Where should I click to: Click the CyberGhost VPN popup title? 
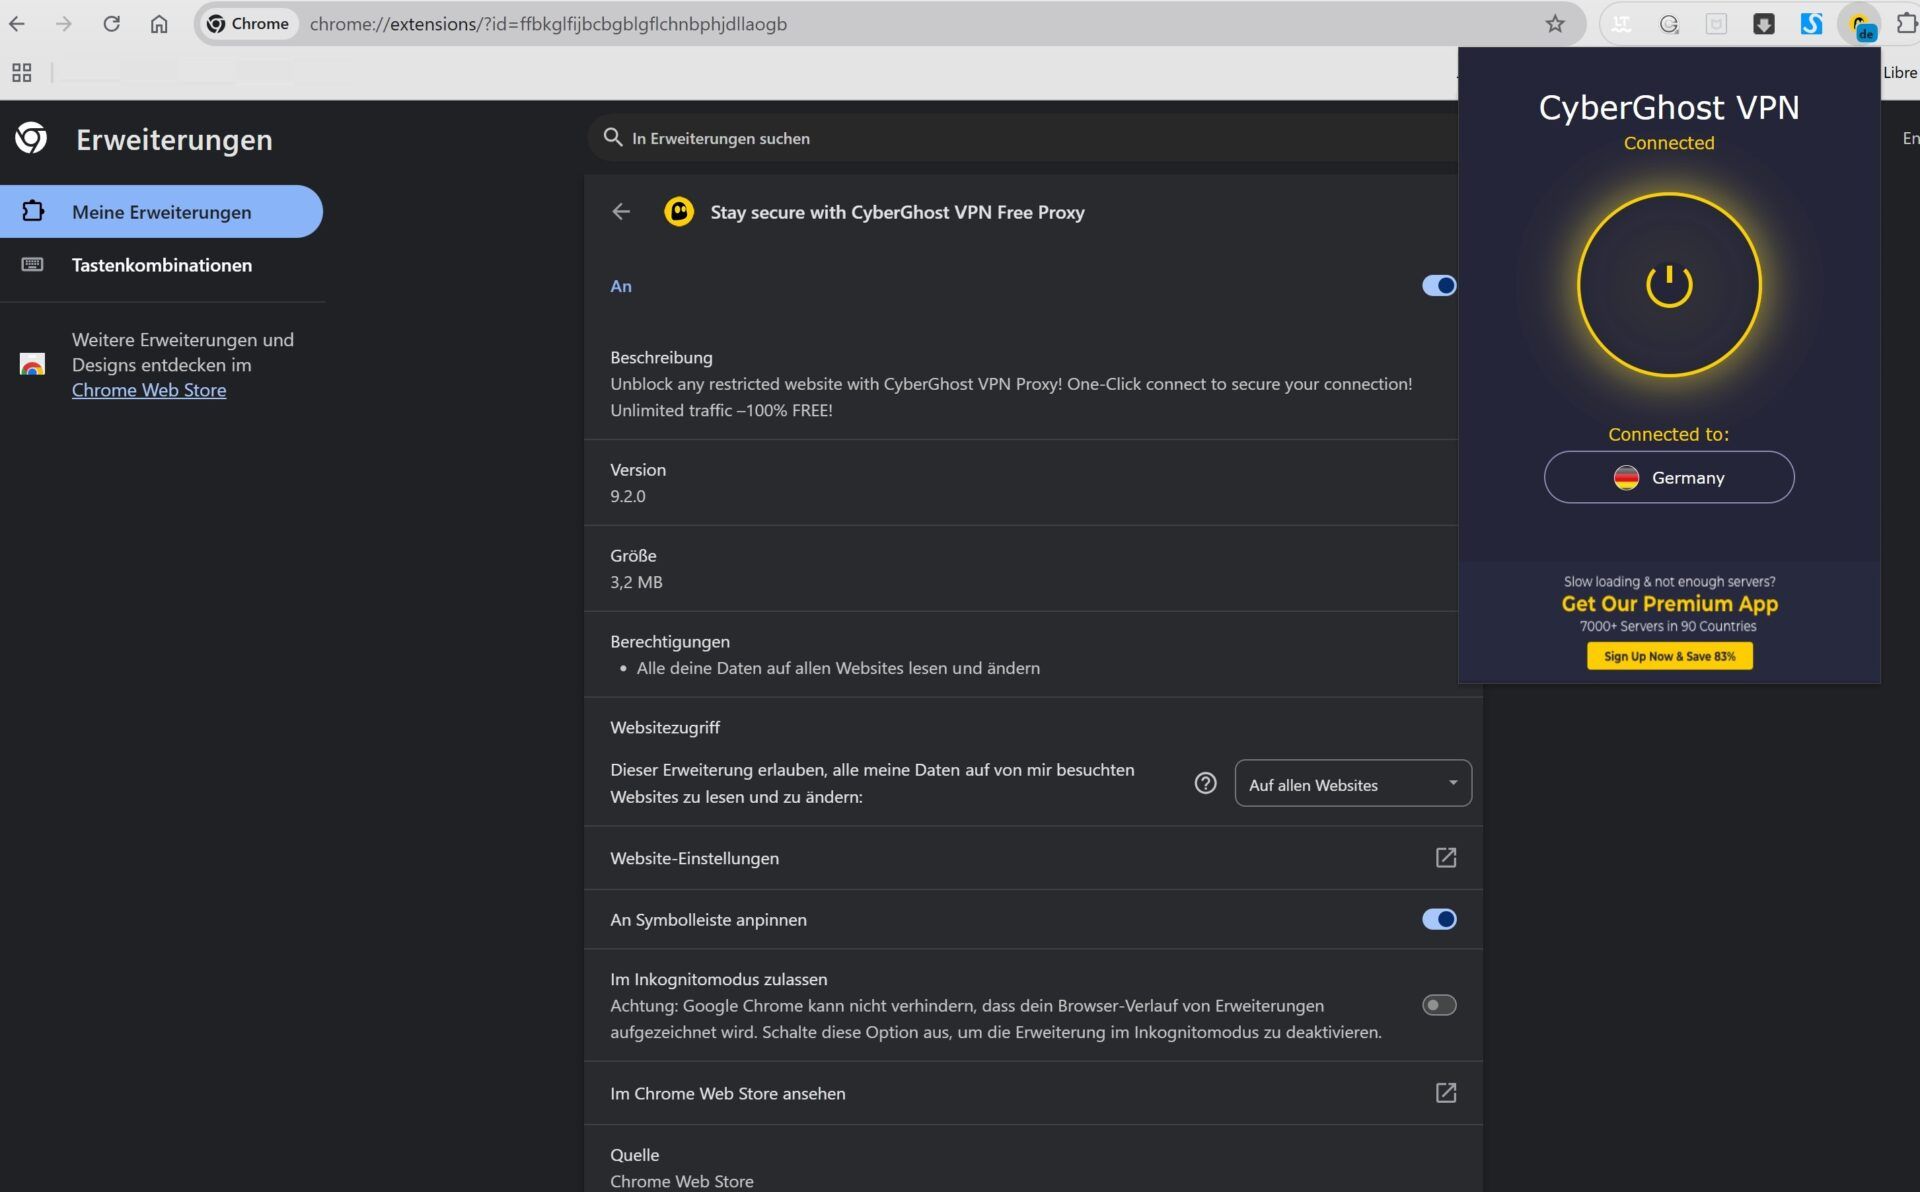click(1669, 107)
